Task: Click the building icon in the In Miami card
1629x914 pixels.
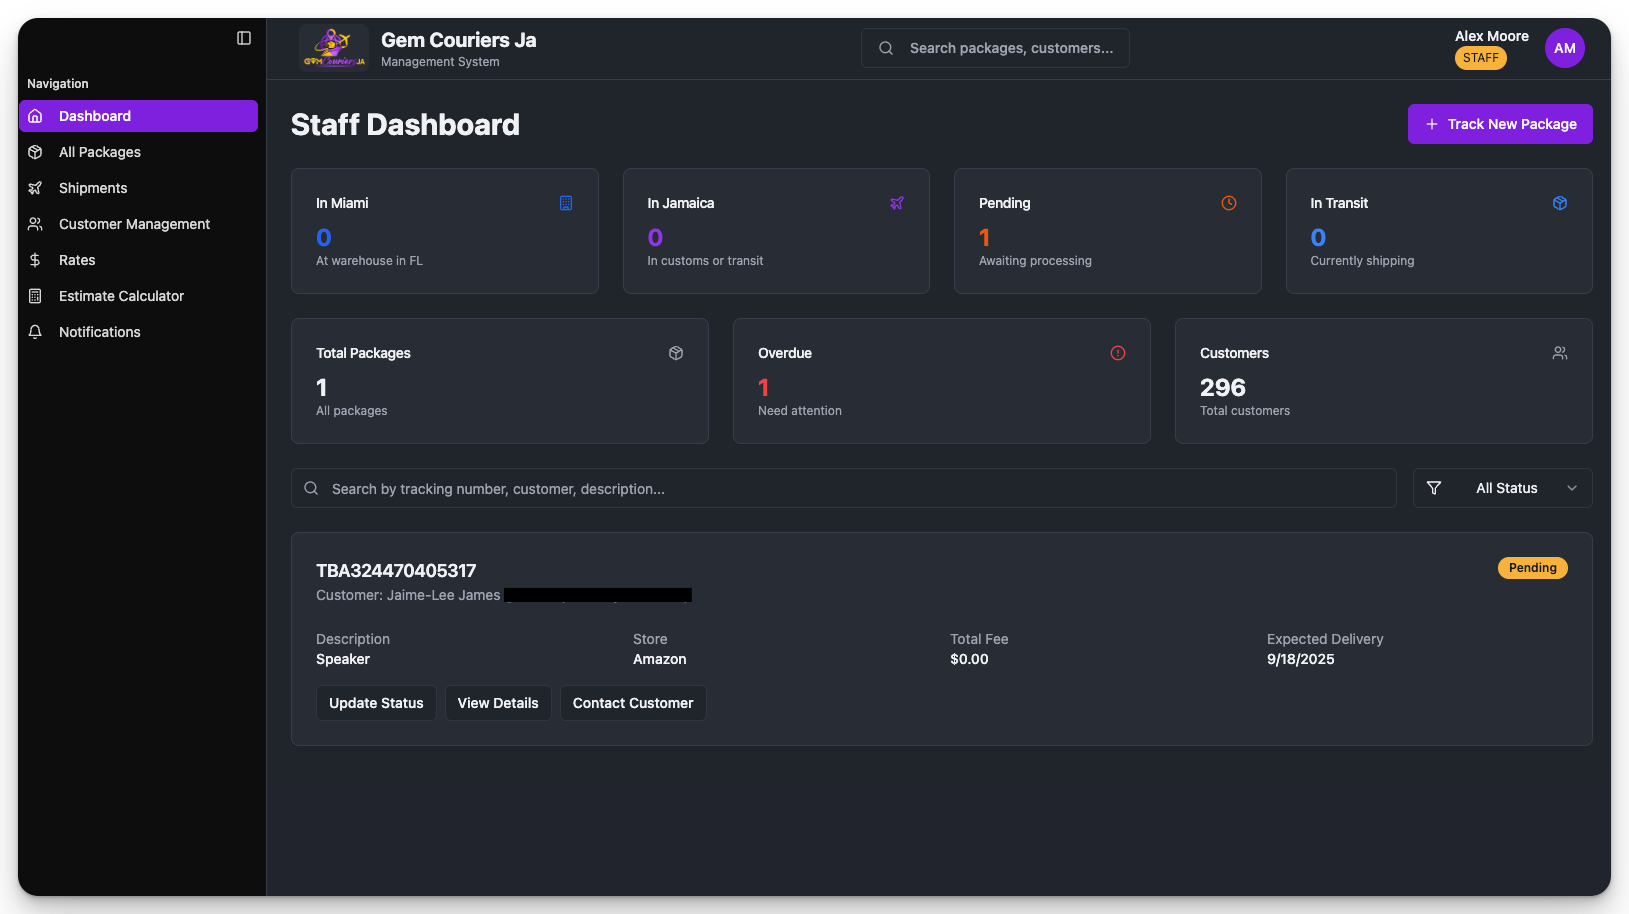Action: pyautogui.click(x=566, y=203)
